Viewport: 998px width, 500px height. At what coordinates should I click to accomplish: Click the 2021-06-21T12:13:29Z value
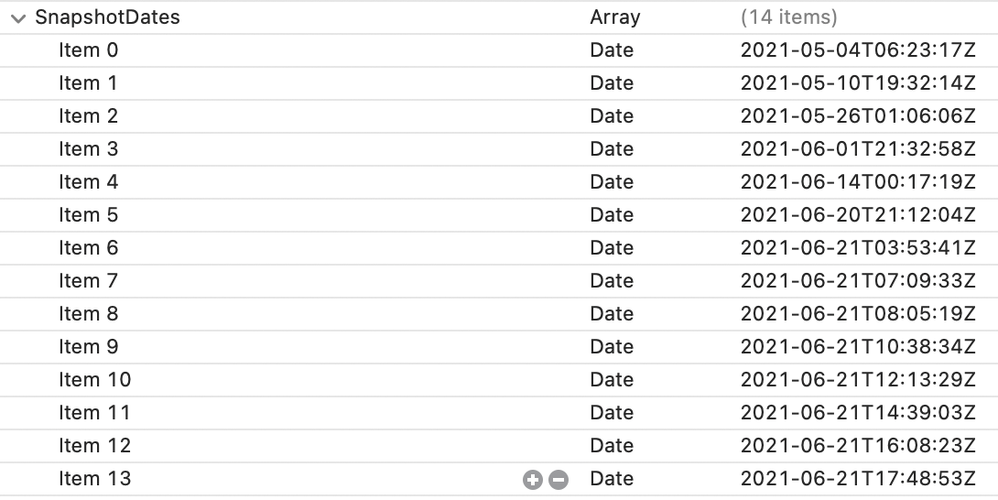pos(858,380)
